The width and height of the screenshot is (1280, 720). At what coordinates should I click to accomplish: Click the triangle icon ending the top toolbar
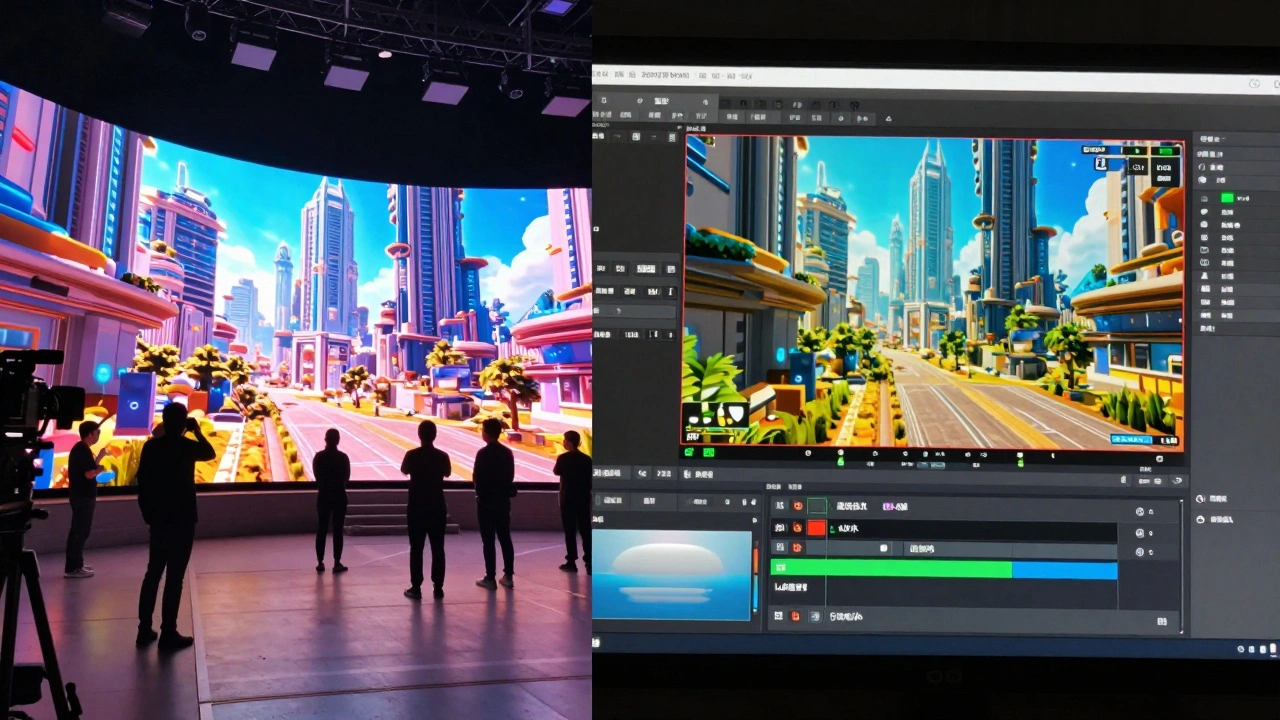click(x=889, y=118)
